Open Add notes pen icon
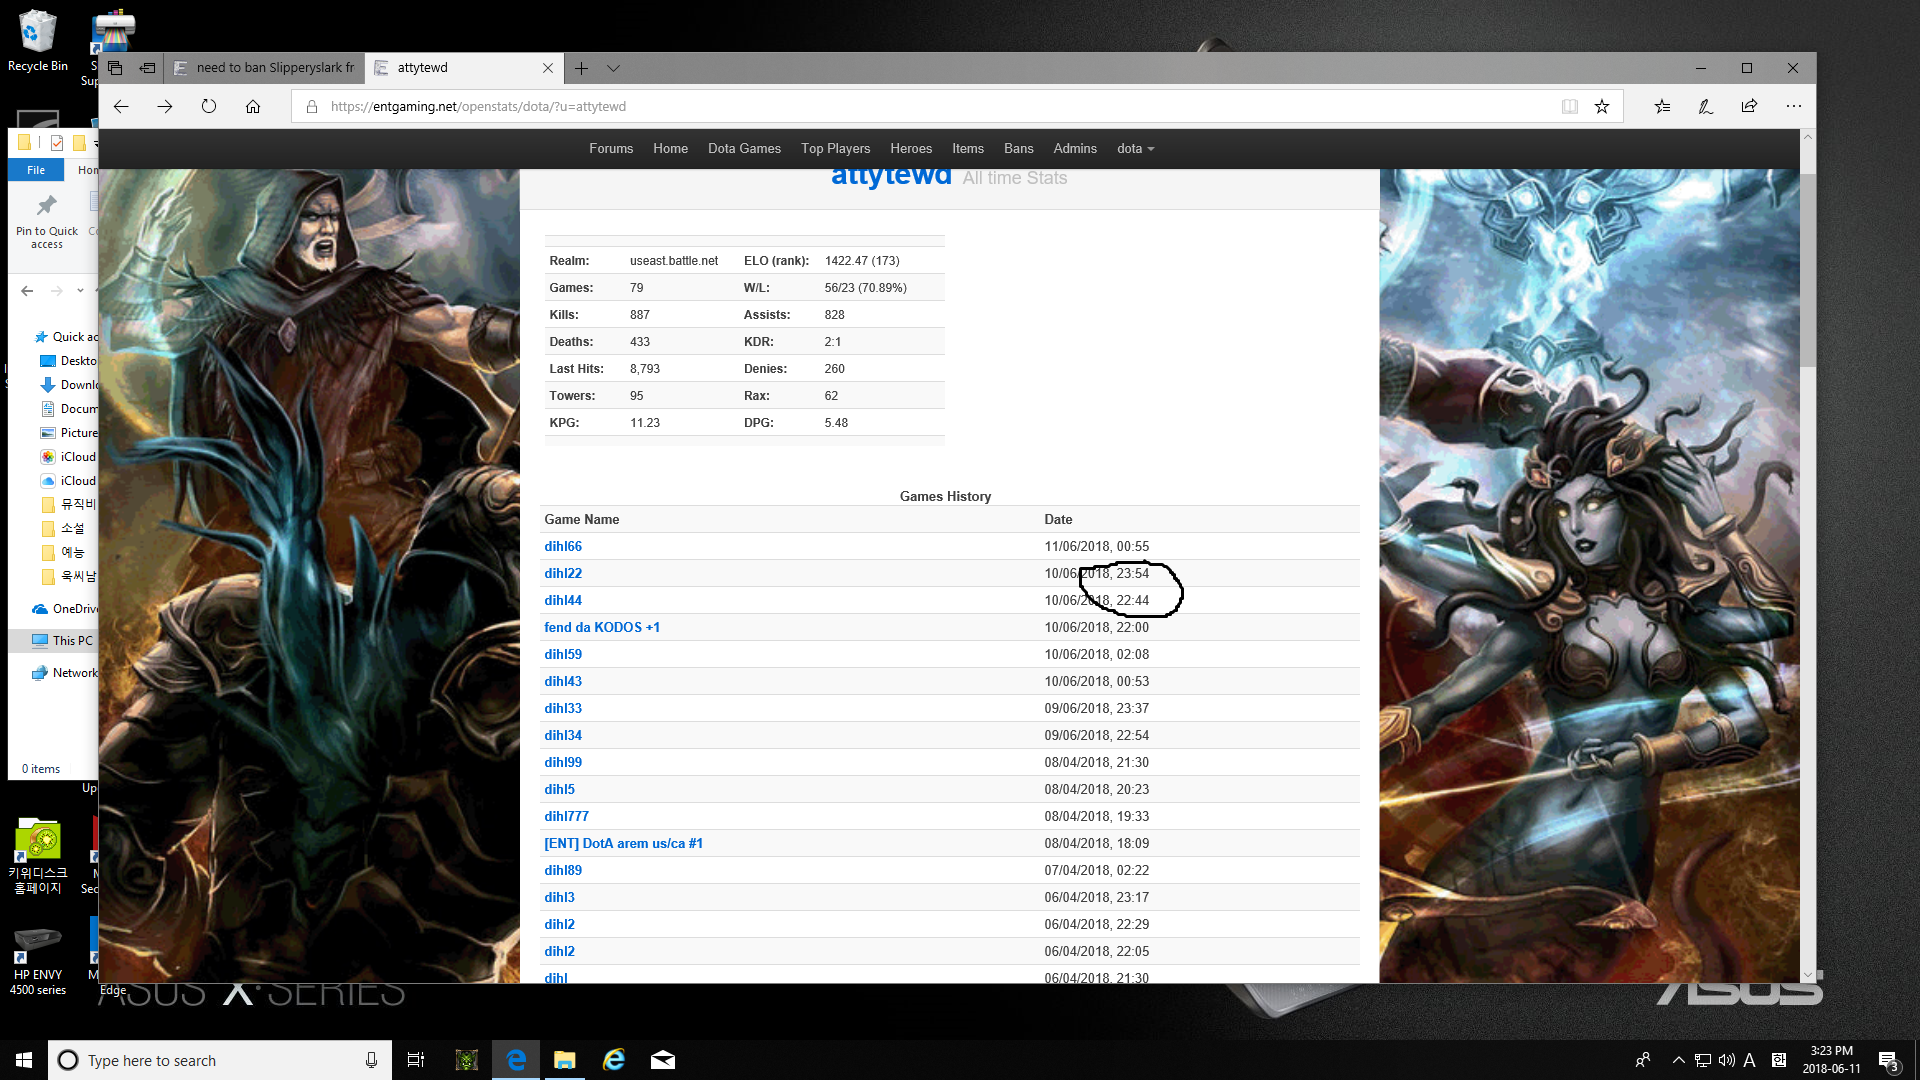Viewport: 1920px width, 1080px height. click(1706, 107)
